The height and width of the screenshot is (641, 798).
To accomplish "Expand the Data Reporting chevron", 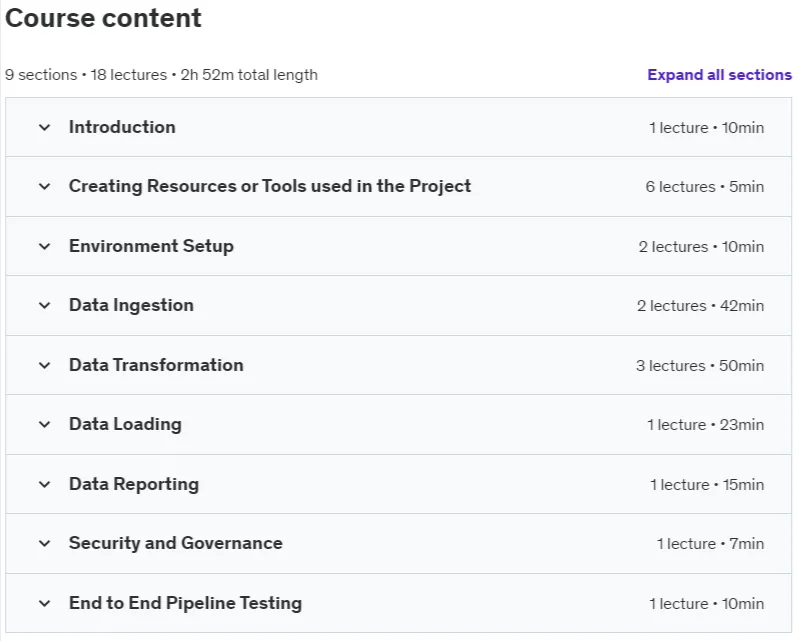I will tap(45, 484).
